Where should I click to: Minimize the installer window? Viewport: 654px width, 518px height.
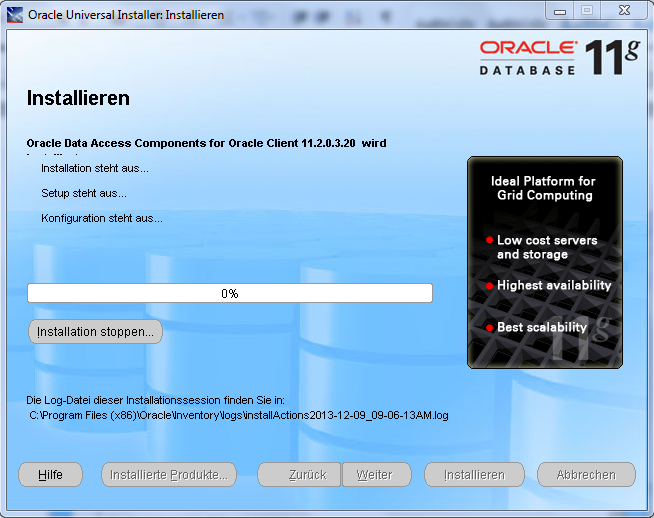pos(560,11)
